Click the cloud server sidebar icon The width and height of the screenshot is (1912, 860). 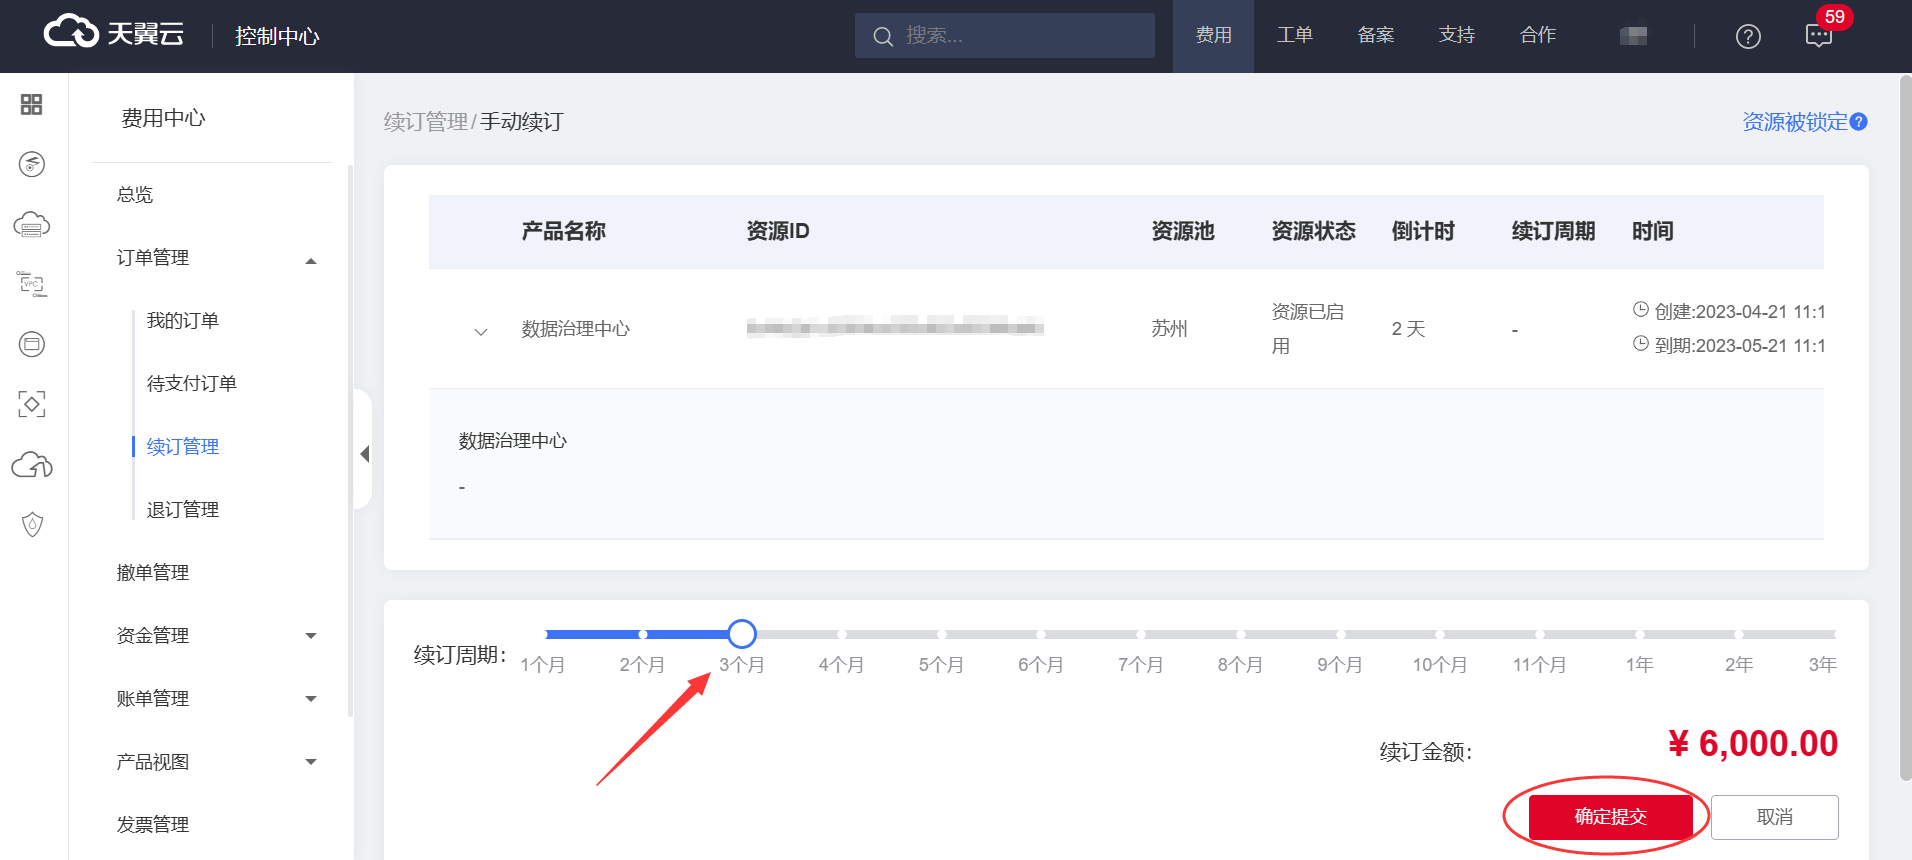point(32,224)
